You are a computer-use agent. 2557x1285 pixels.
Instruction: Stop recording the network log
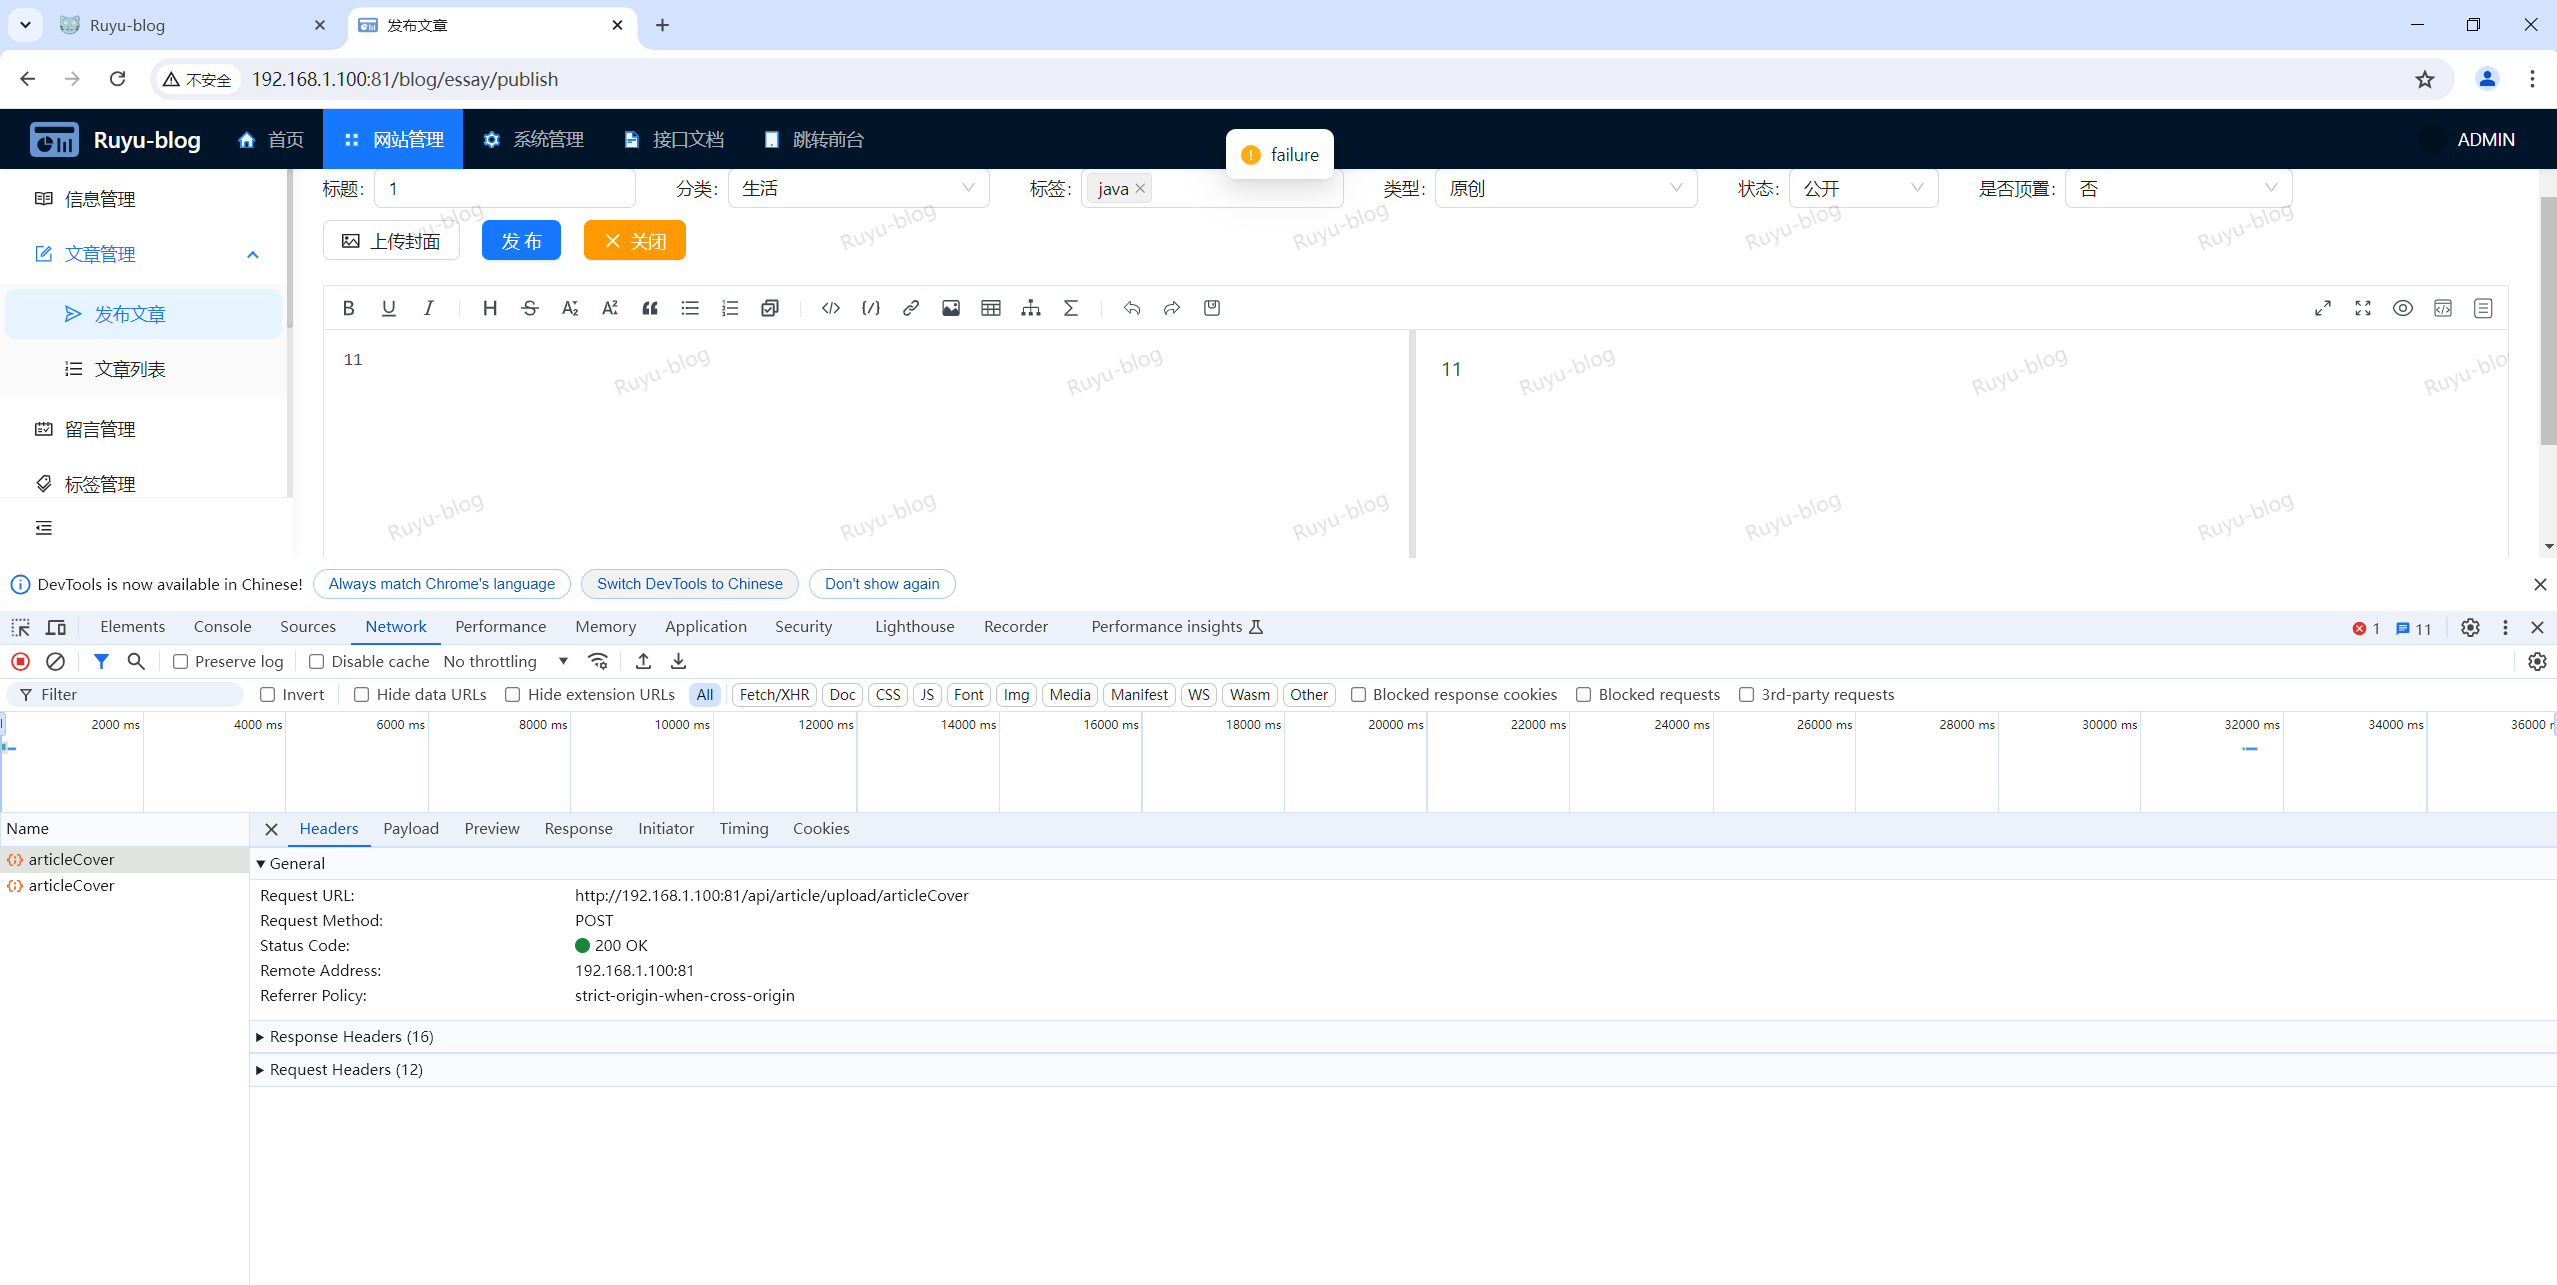point(20,661)
